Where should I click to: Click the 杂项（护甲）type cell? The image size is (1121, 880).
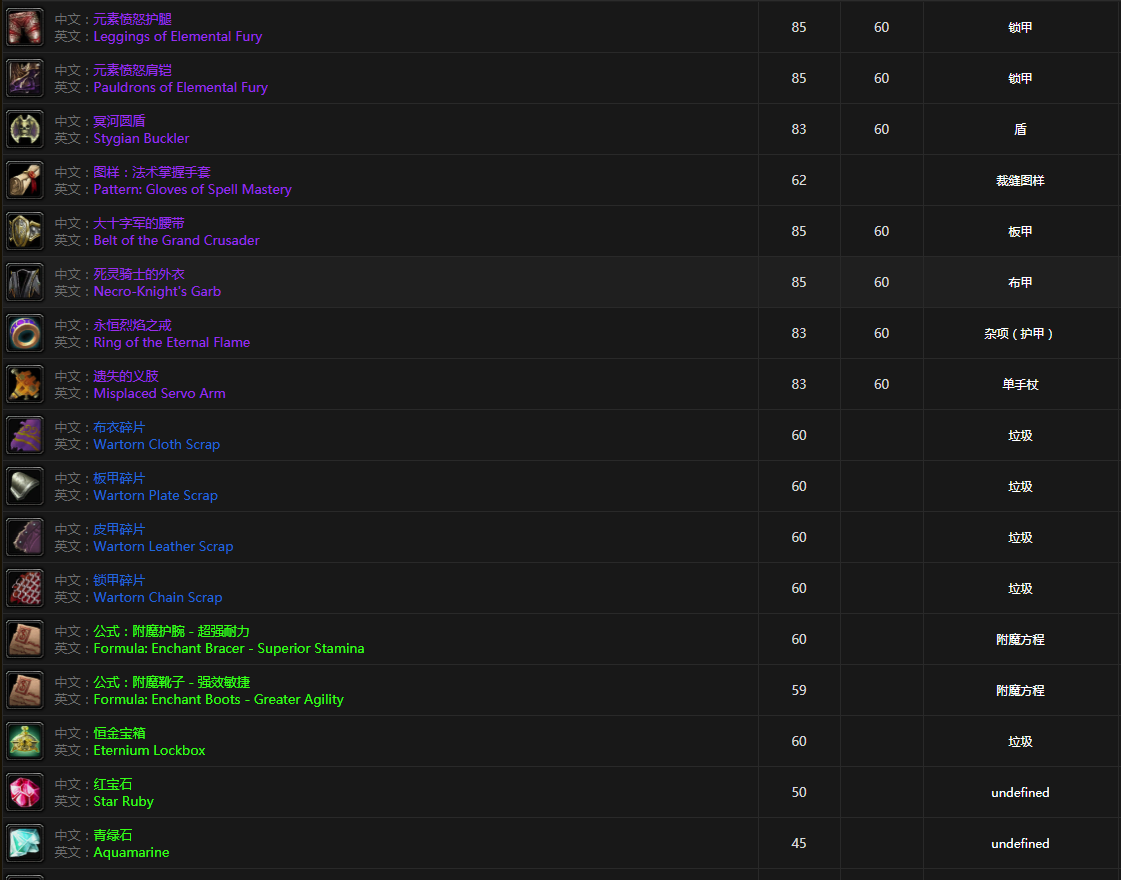click(x=1019, y=334)
